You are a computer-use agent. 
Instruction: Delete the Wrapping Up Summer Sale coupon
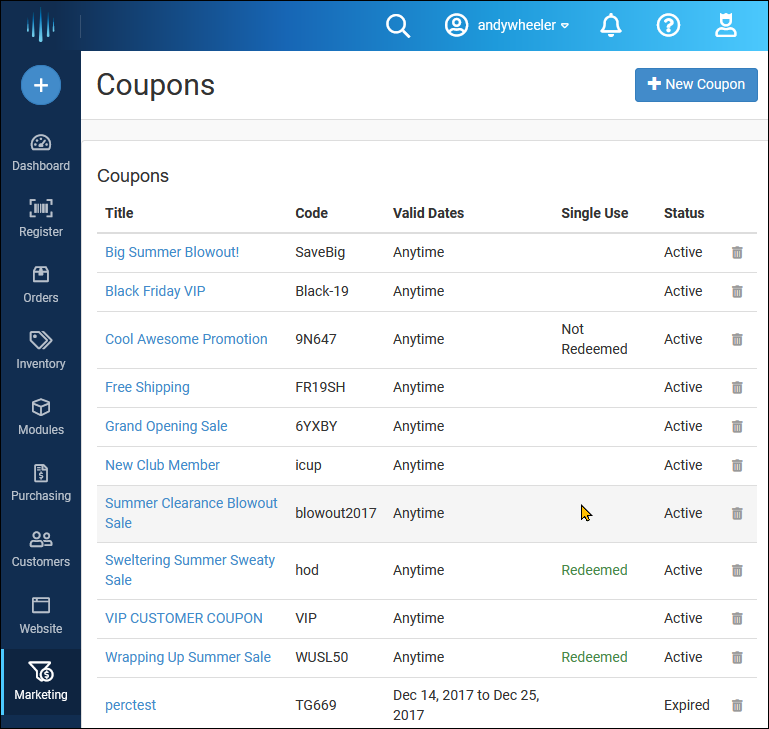point(737,657)
